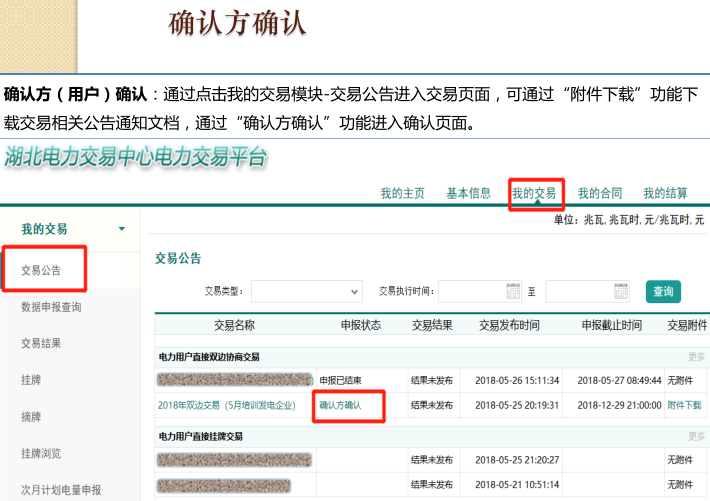Switch to the 我的交易 tab
This screenshot has width=710, height=501.
[x=533, y=193]
